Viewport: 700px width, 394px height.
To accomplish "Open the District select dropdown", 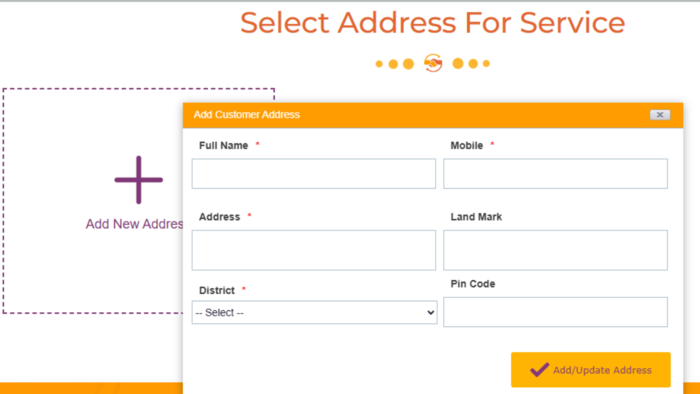I will point(314,312).
